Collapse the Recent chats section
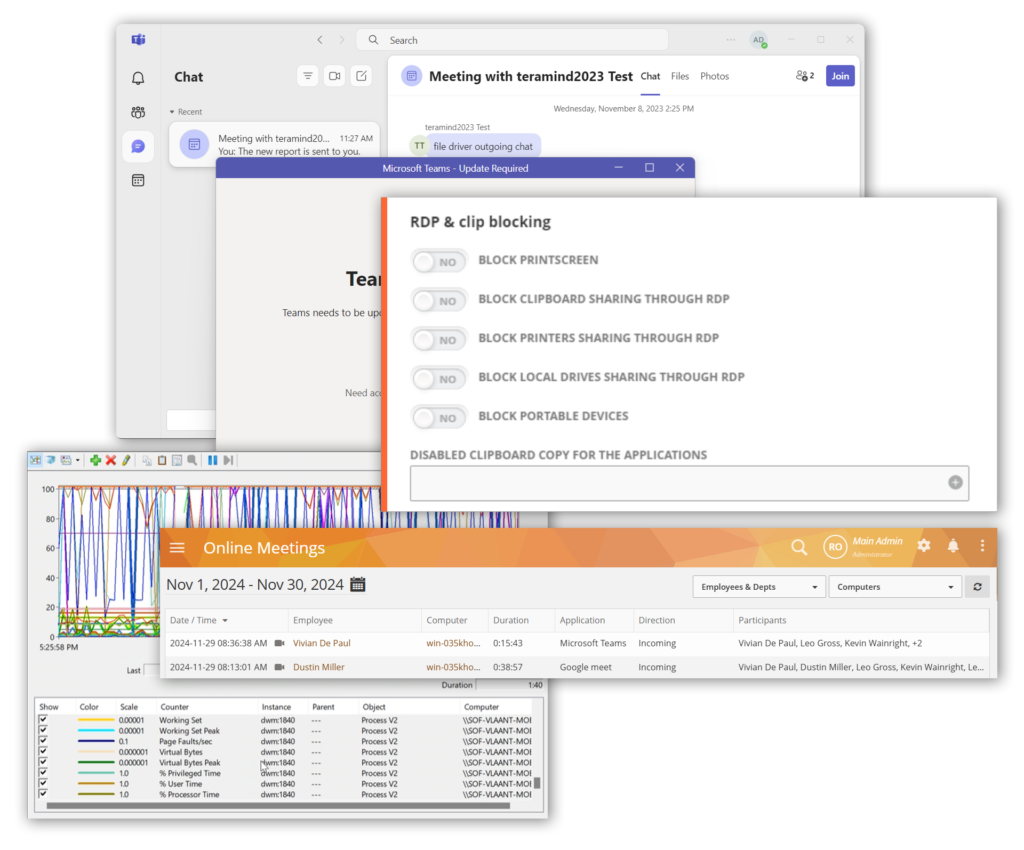This screenshot has height=850, width=1024. 172,112
